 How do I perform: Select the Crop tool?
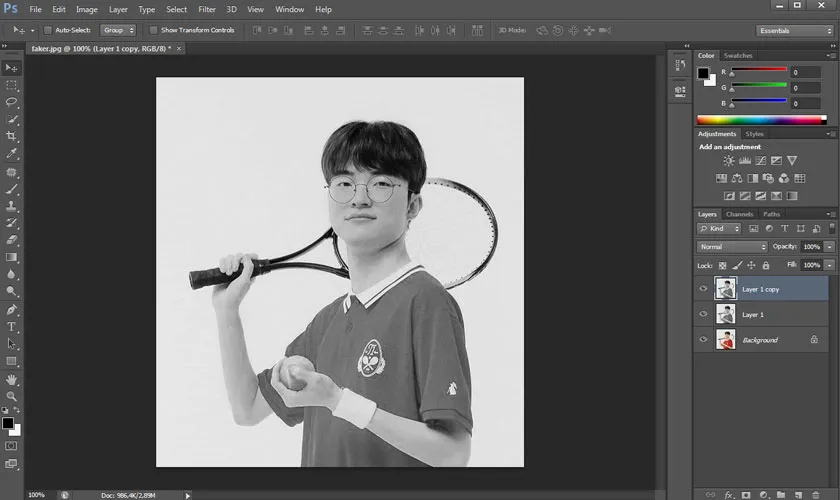[x=11, y=136]
